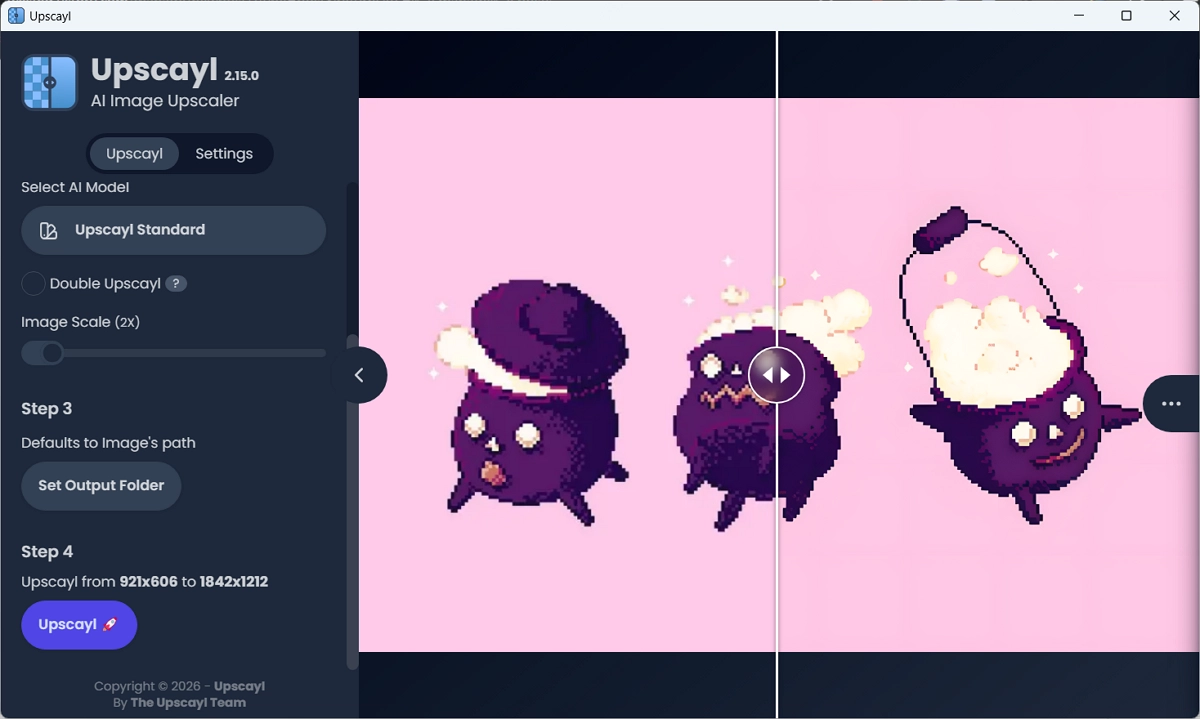Screen dimensions: 1200x719
Task: Click the 'Step 4' heading
Action: pyautogui.click(x=47, y=551)
